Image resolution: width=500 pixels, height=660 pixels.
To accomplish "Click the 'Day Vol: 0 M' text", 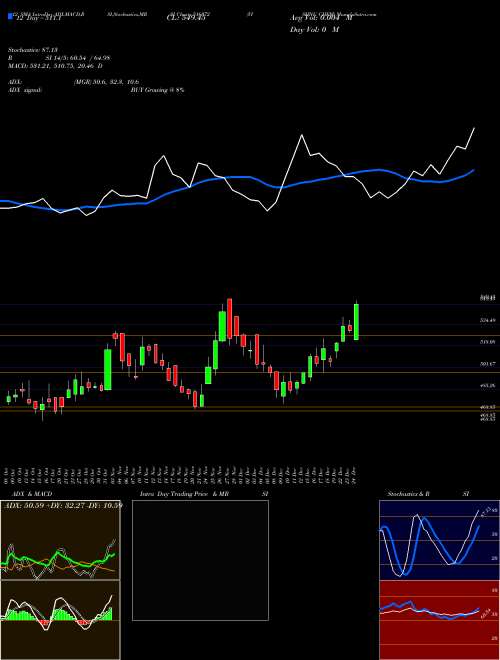I will [x=314, y=30].
